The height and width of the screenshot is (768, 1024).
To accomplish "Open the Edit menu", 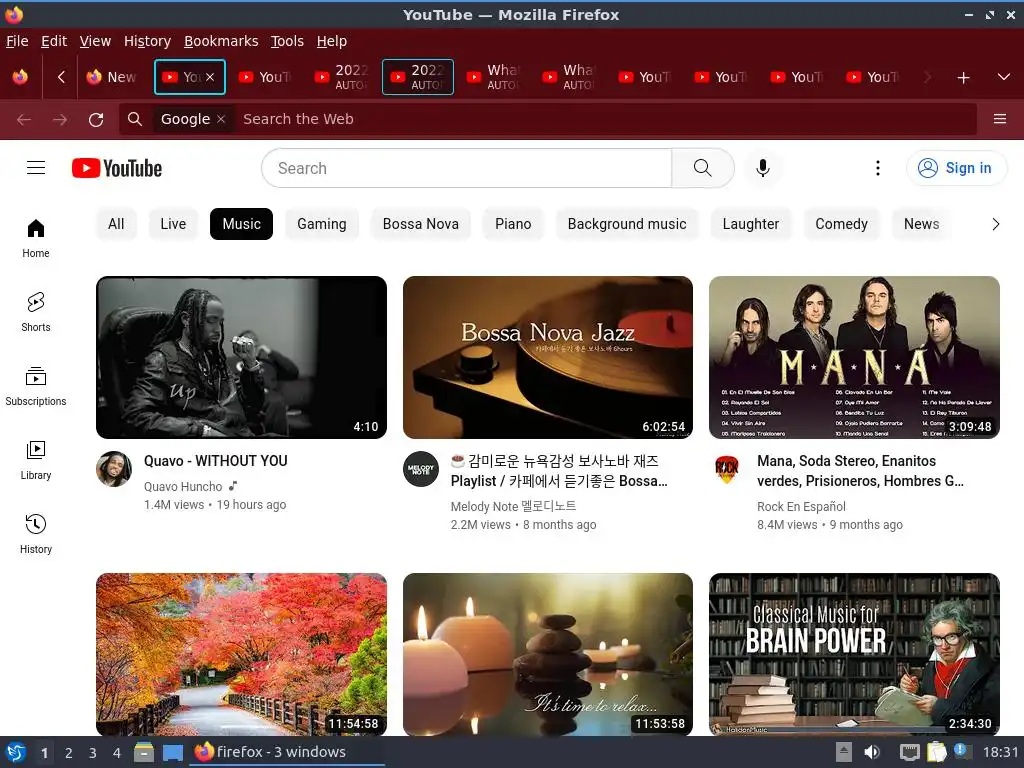I will click(x=54, y=41).
